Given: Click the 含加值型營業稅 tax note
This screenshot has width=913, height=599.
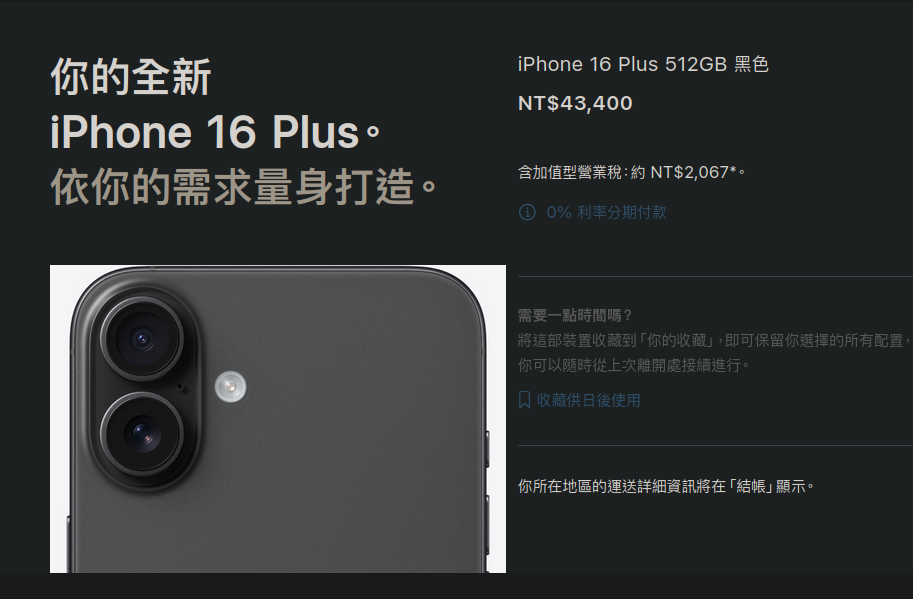Looking at the screenshot, I should tap(632, 172).
